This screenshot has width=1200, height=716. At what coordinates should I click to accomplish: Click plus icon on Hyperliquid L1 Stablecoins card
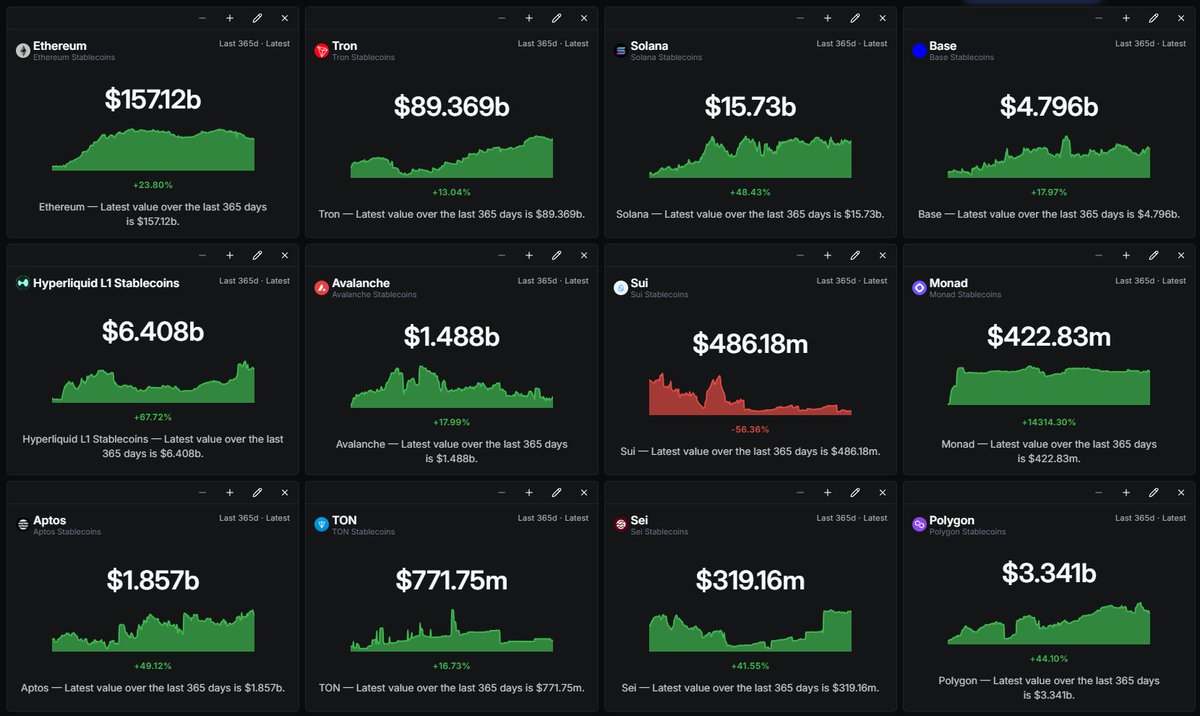click(230, 256)
